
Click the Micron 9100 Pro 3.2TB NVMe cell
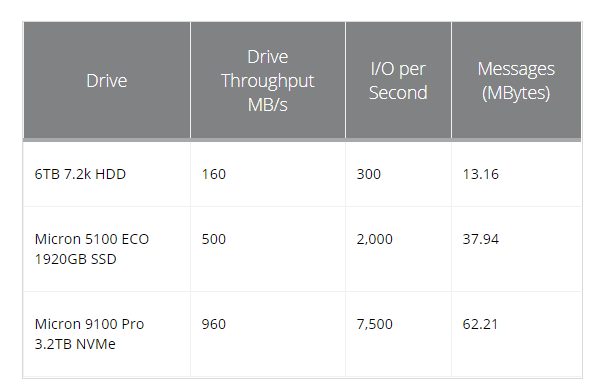[89, 334]
